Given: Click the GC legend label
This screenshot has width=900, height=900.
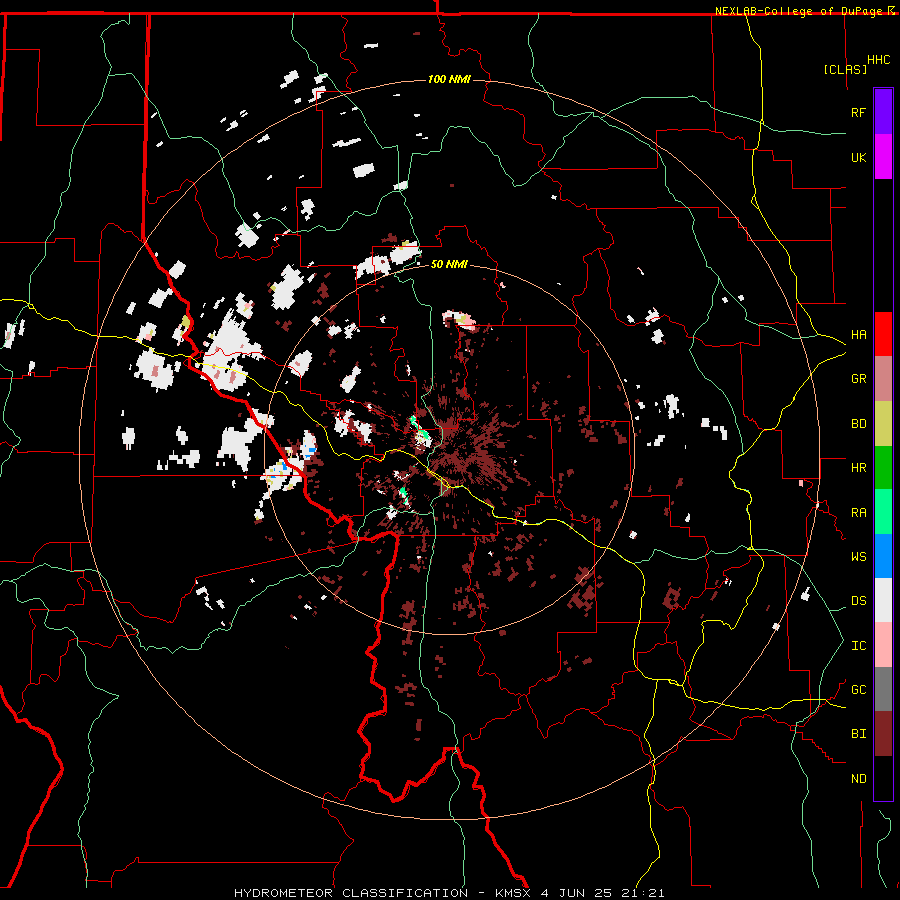Looking at the screenshot, I should (858, 690).
